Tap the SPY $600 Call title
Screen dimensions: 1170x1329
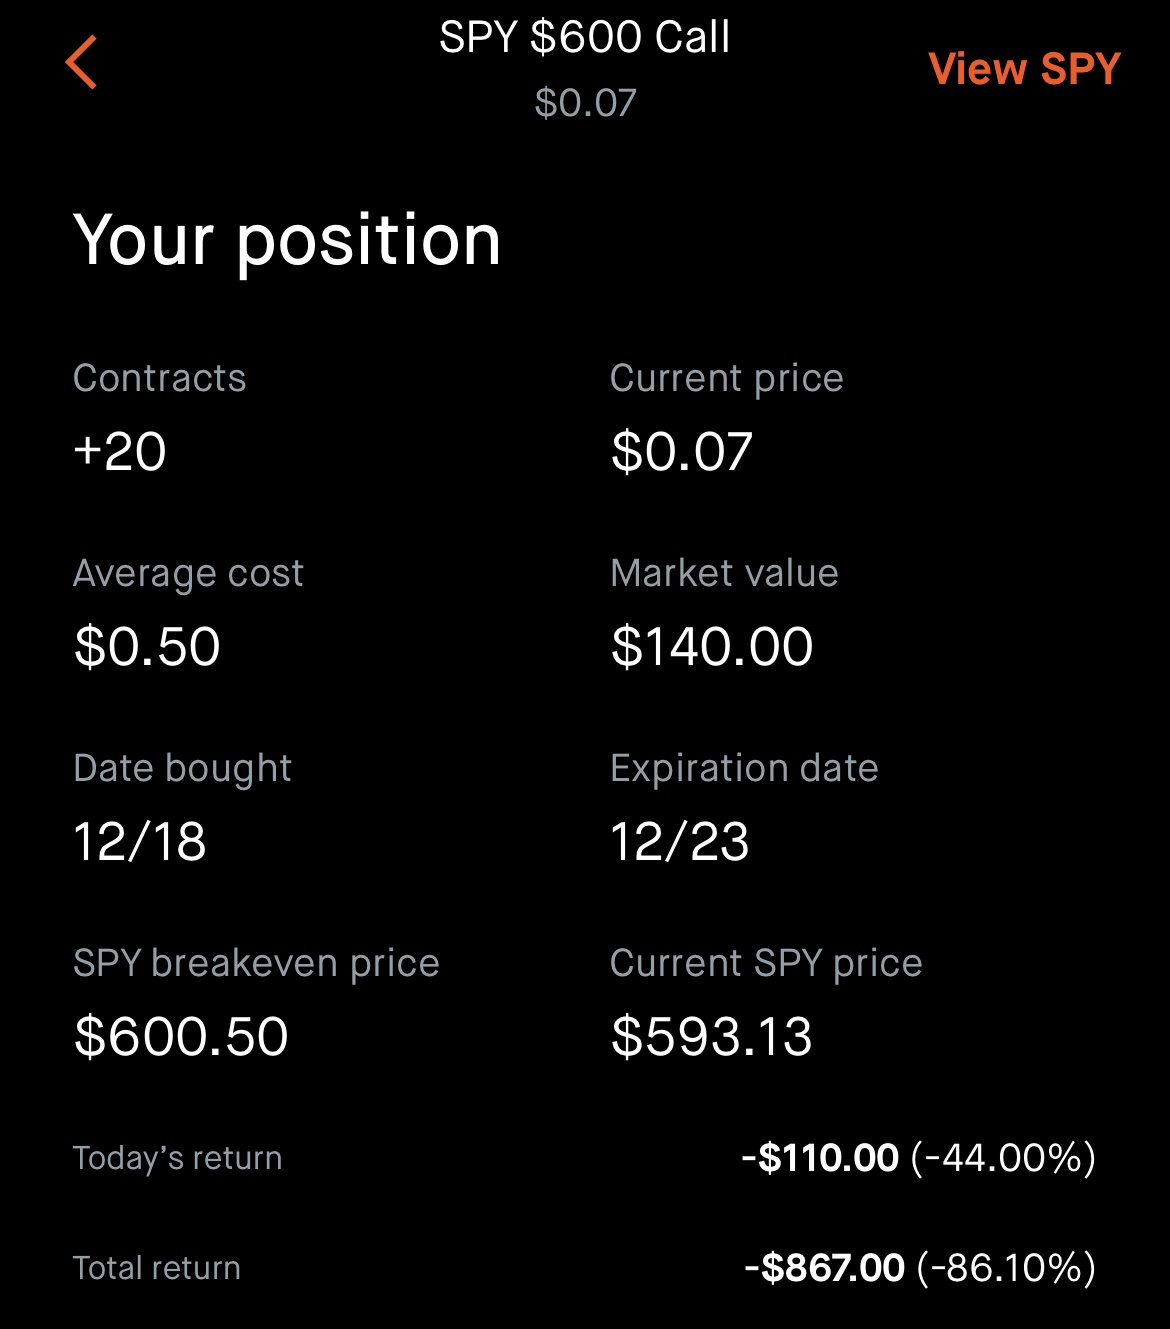coord(585,37)
